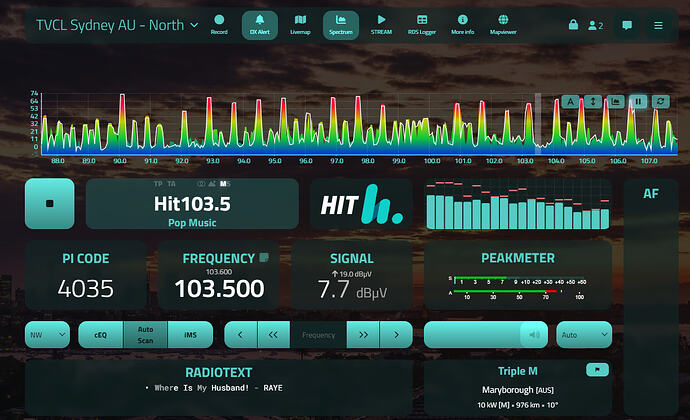Click the speaker icon on the volume slider
Viewport: 690px width, 420px height.
534,335
